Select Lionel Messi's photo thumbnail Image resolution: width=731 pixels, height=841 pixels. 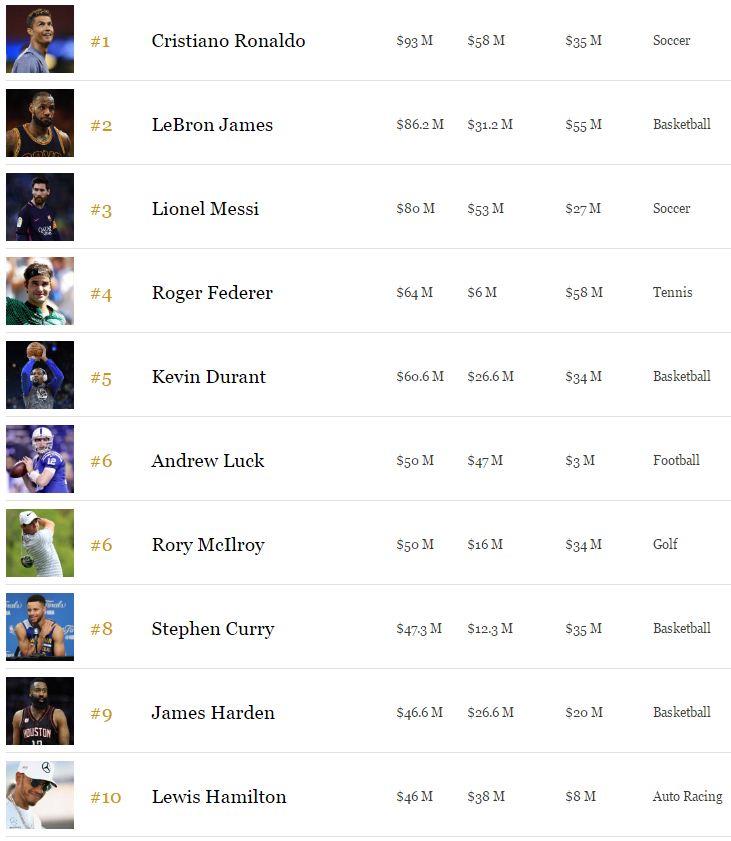(40, 208)
